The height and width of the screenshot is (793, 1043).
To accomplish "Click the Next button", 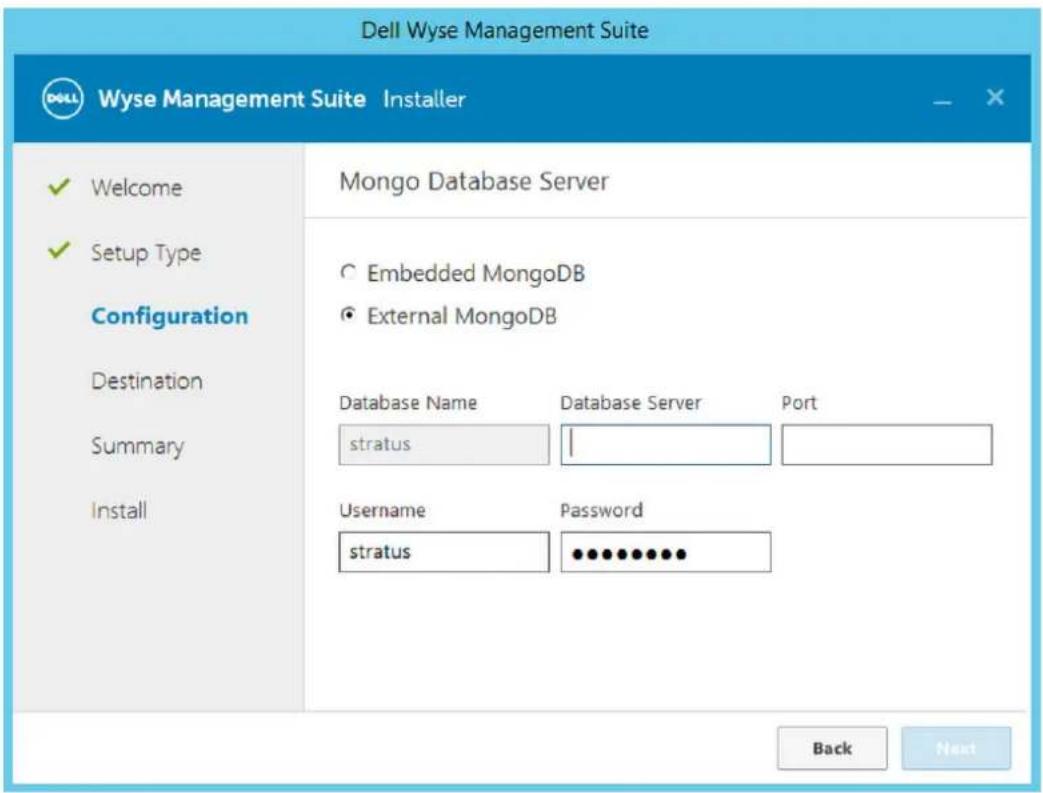I will coord(956,748).
